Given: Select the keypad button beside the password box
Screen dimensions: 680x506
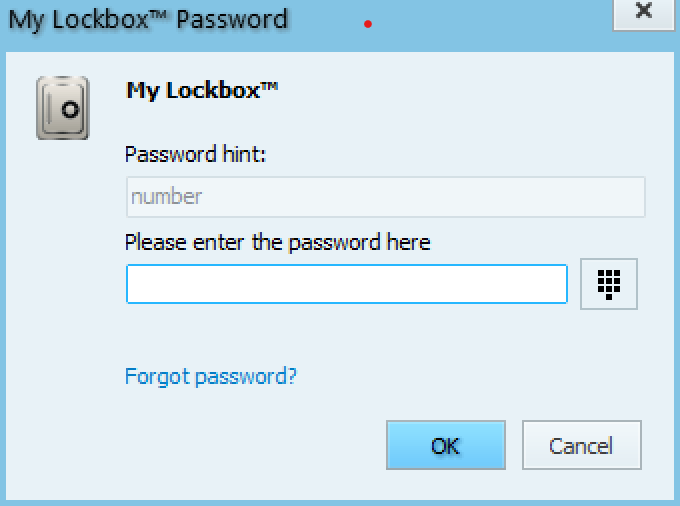Looking at the screenshot, I should click(608, 284).
